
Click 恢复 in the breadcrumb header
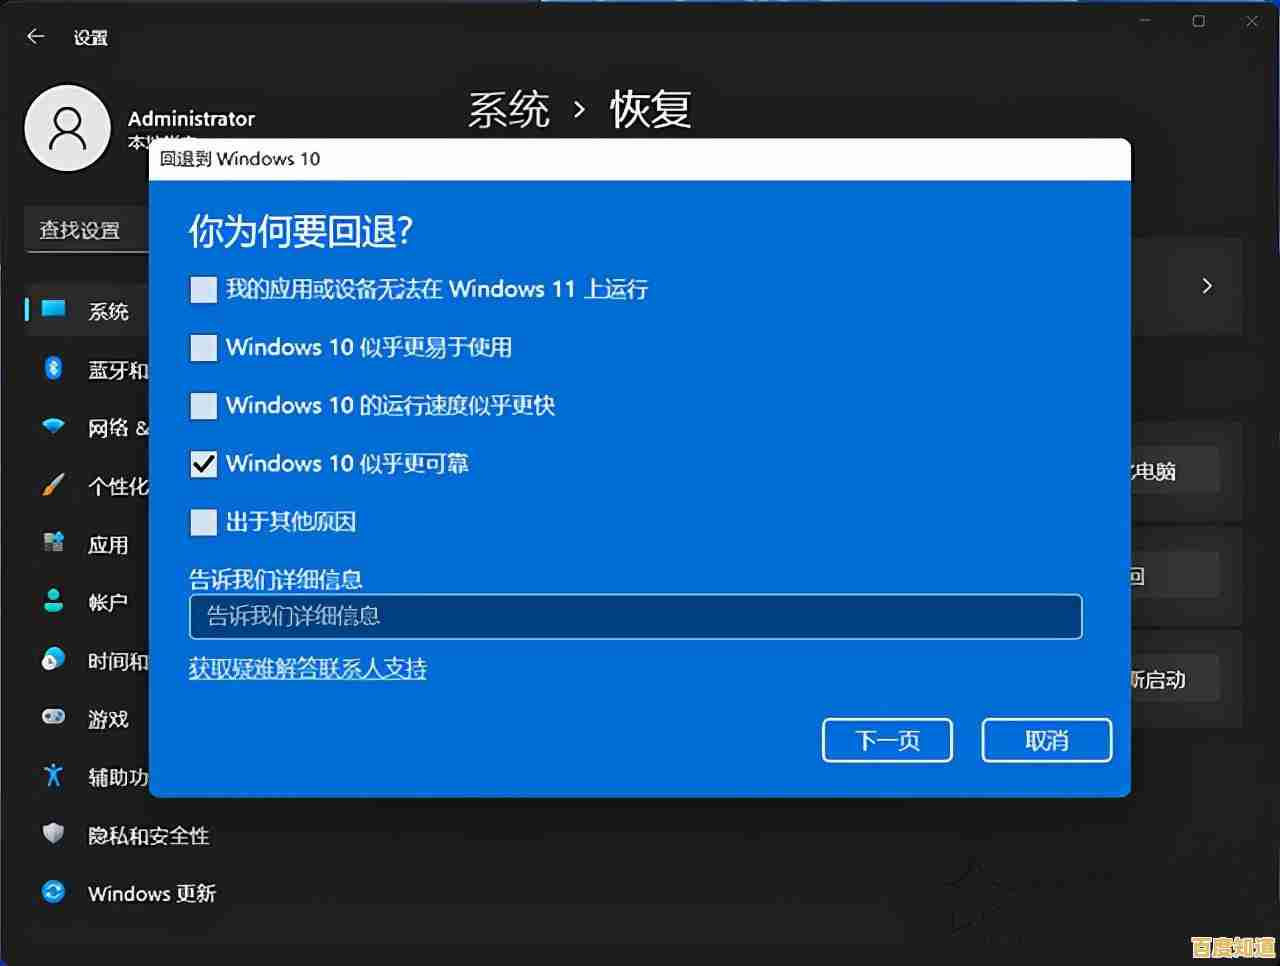point(648,110)
